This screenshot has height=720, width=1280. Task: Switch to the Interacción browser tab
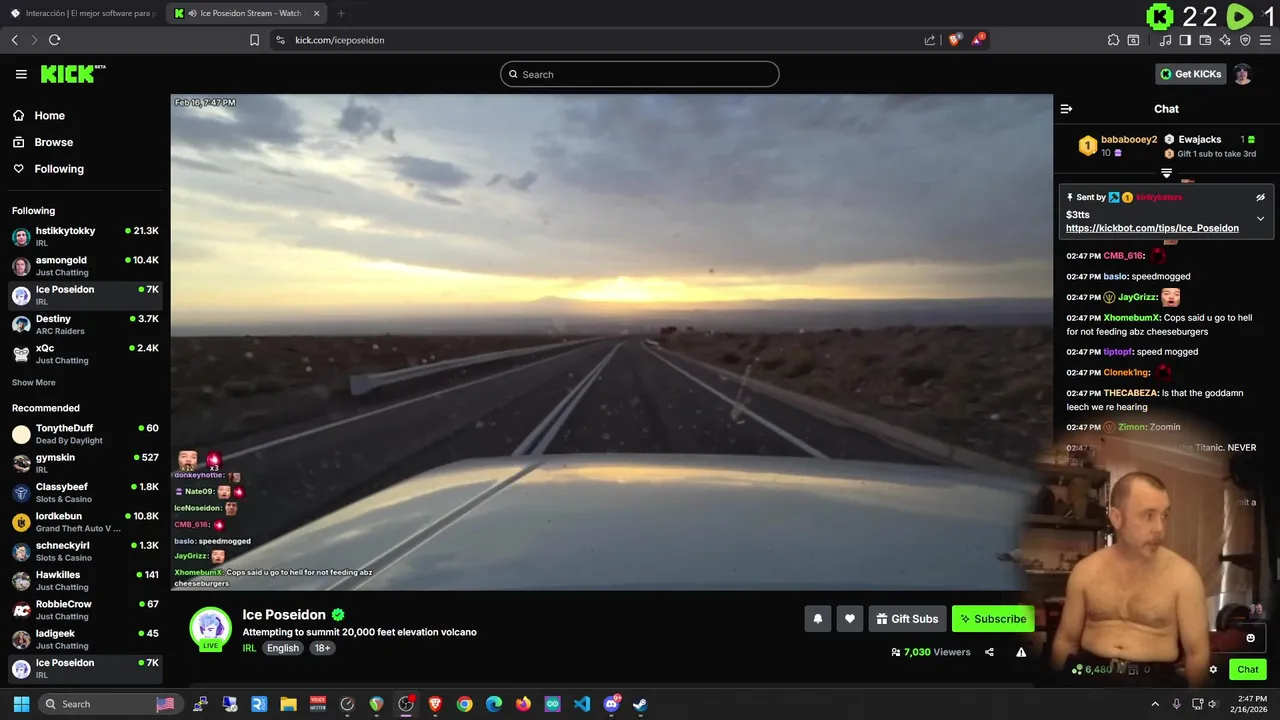(83, 13)
